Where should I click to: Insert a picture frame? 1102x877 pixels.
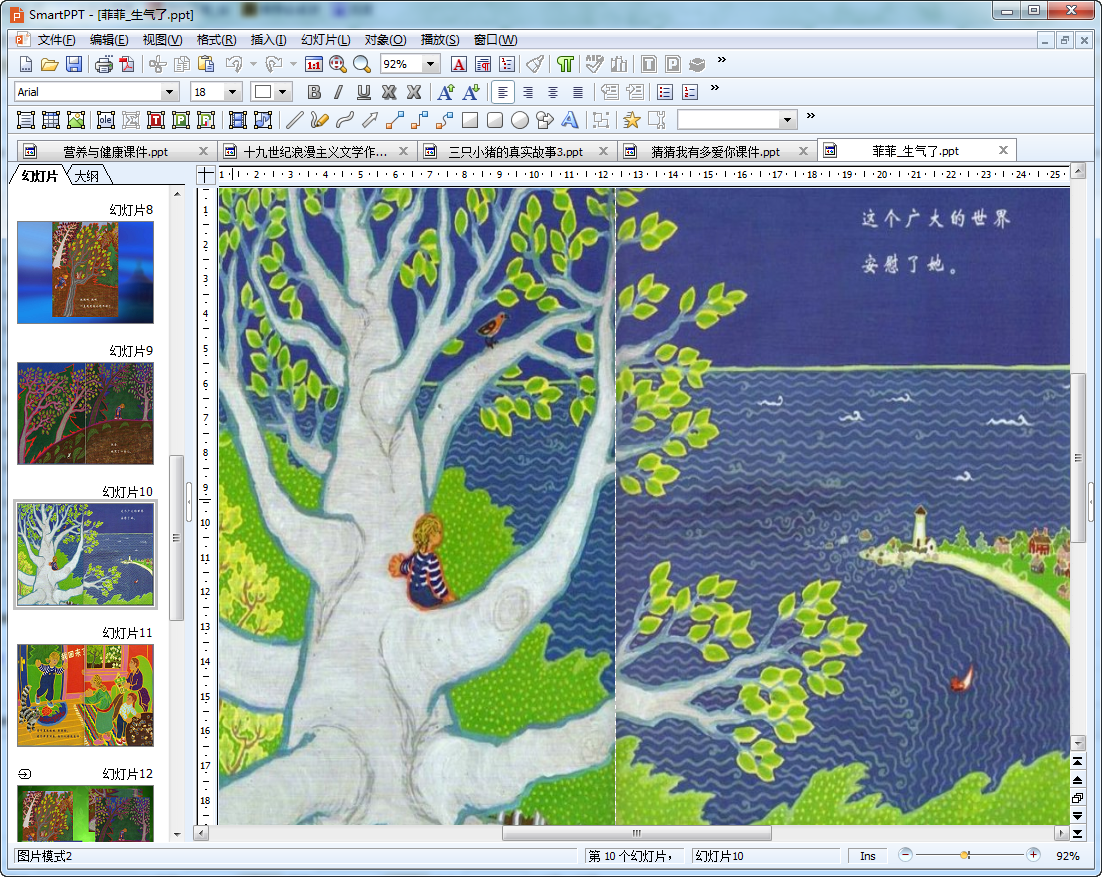tap(75, 120)
